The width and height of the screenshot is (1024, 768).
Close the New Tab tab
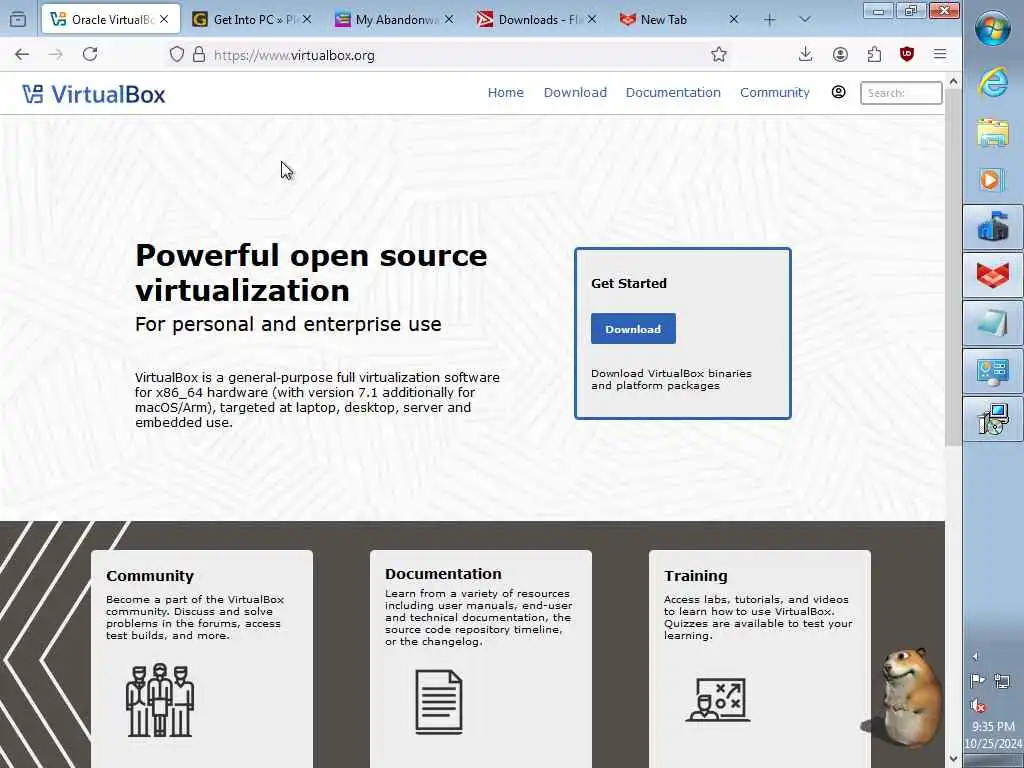click(x=733, y=20)
